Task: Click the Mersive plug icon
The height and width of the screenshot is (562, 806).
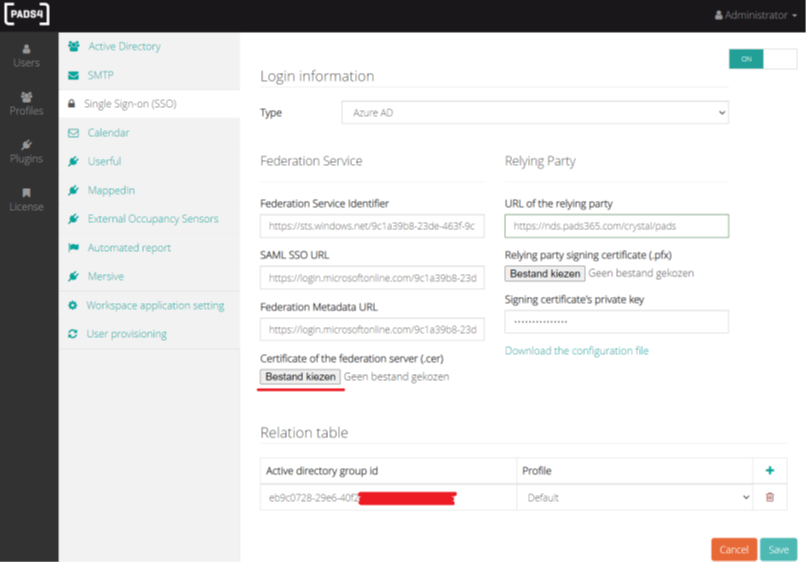Action: tap(74, 276)
